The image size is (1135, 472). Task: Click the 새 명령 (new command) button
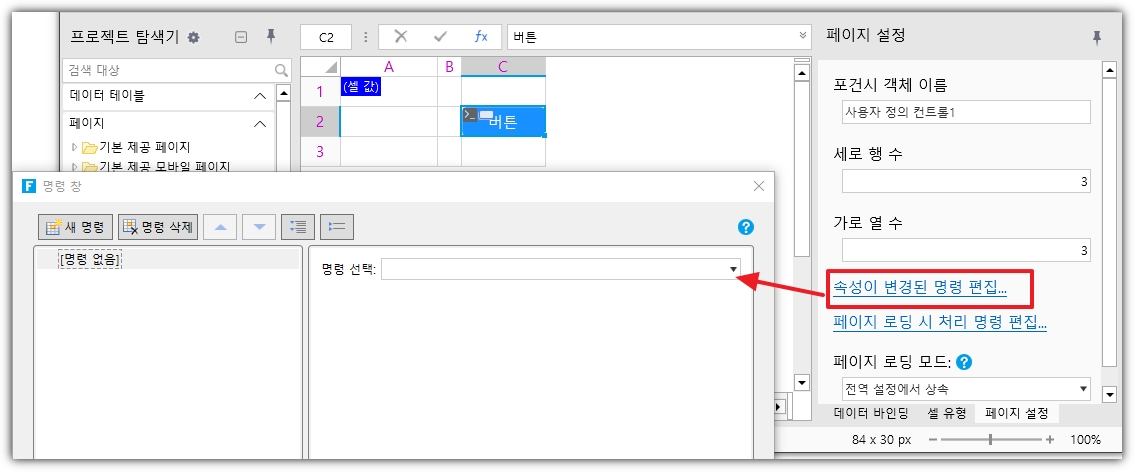tap(76, 227)
